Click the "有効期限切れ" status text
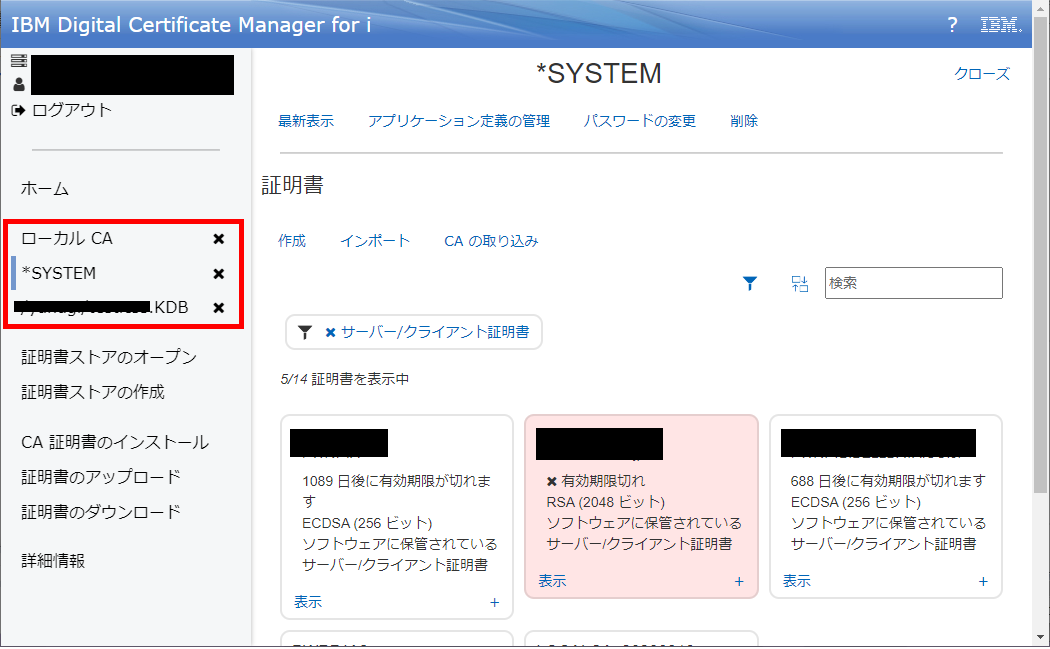The image size is (1050, 649). pos(603,481)
